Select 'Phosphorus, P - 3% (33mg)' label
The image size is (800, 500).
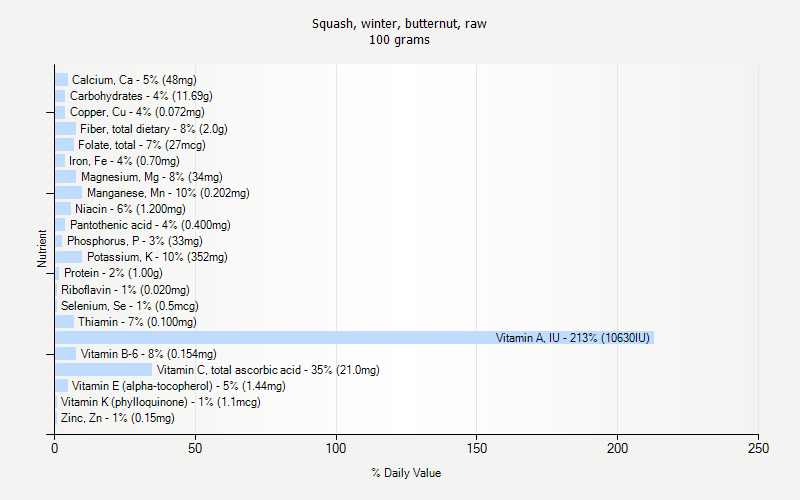[135, 241]
